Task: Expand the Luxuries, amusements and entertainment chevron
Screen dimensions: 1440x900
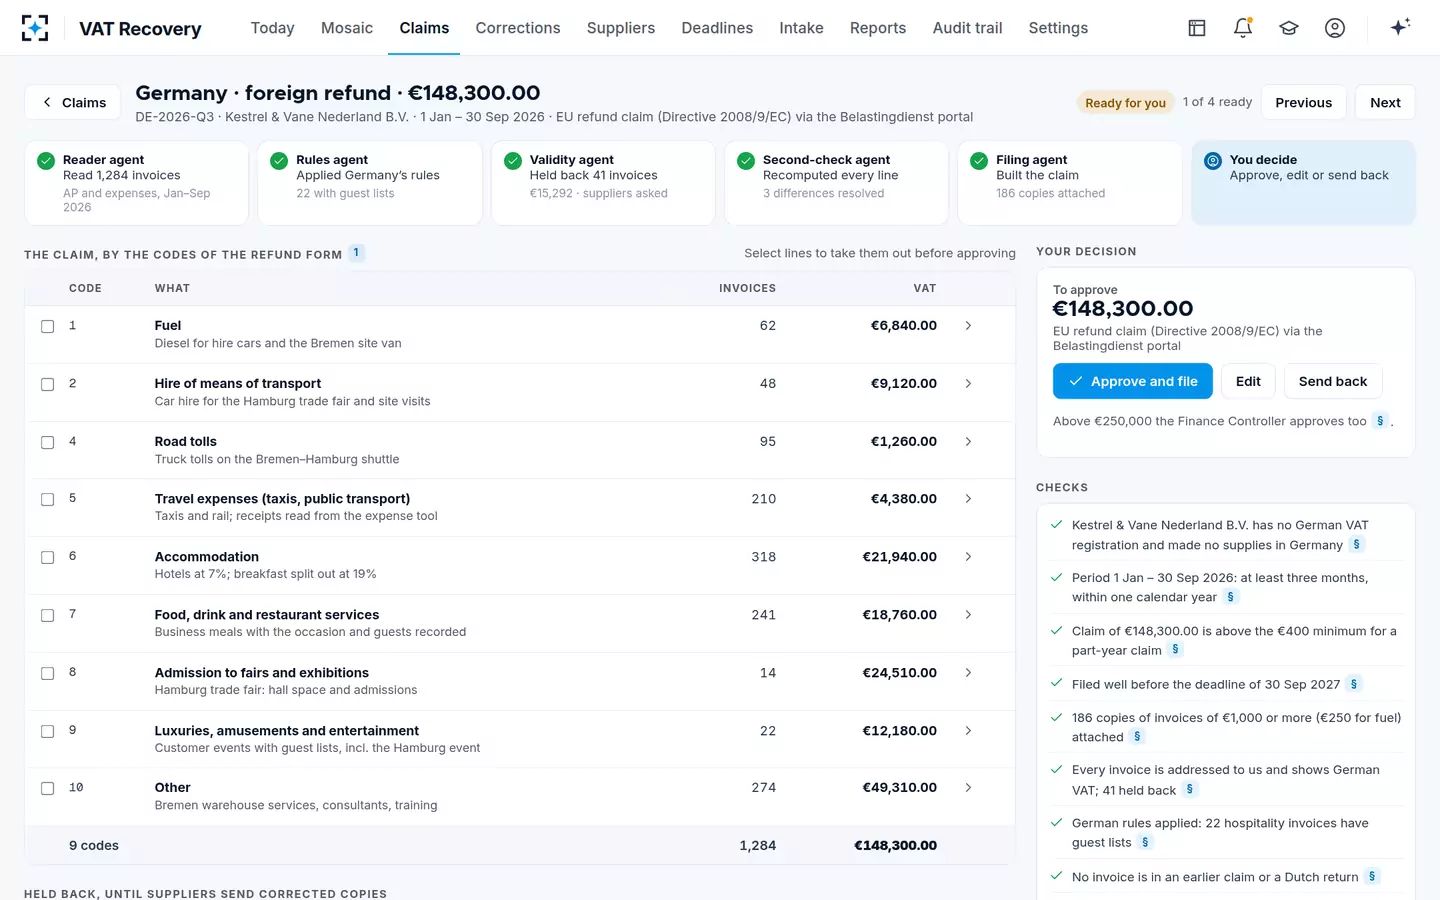Action: click(x=968, y=731)
